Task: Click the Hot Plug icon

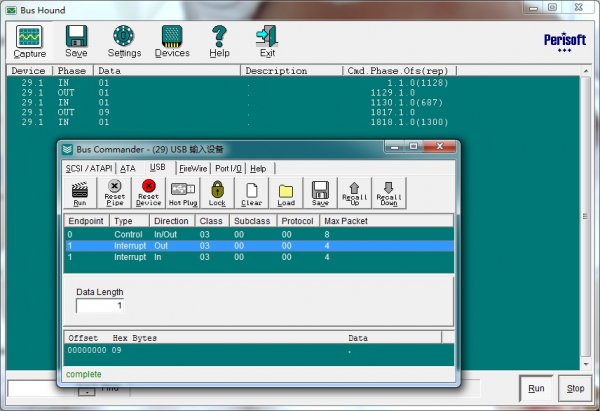Action: point(183,193)
